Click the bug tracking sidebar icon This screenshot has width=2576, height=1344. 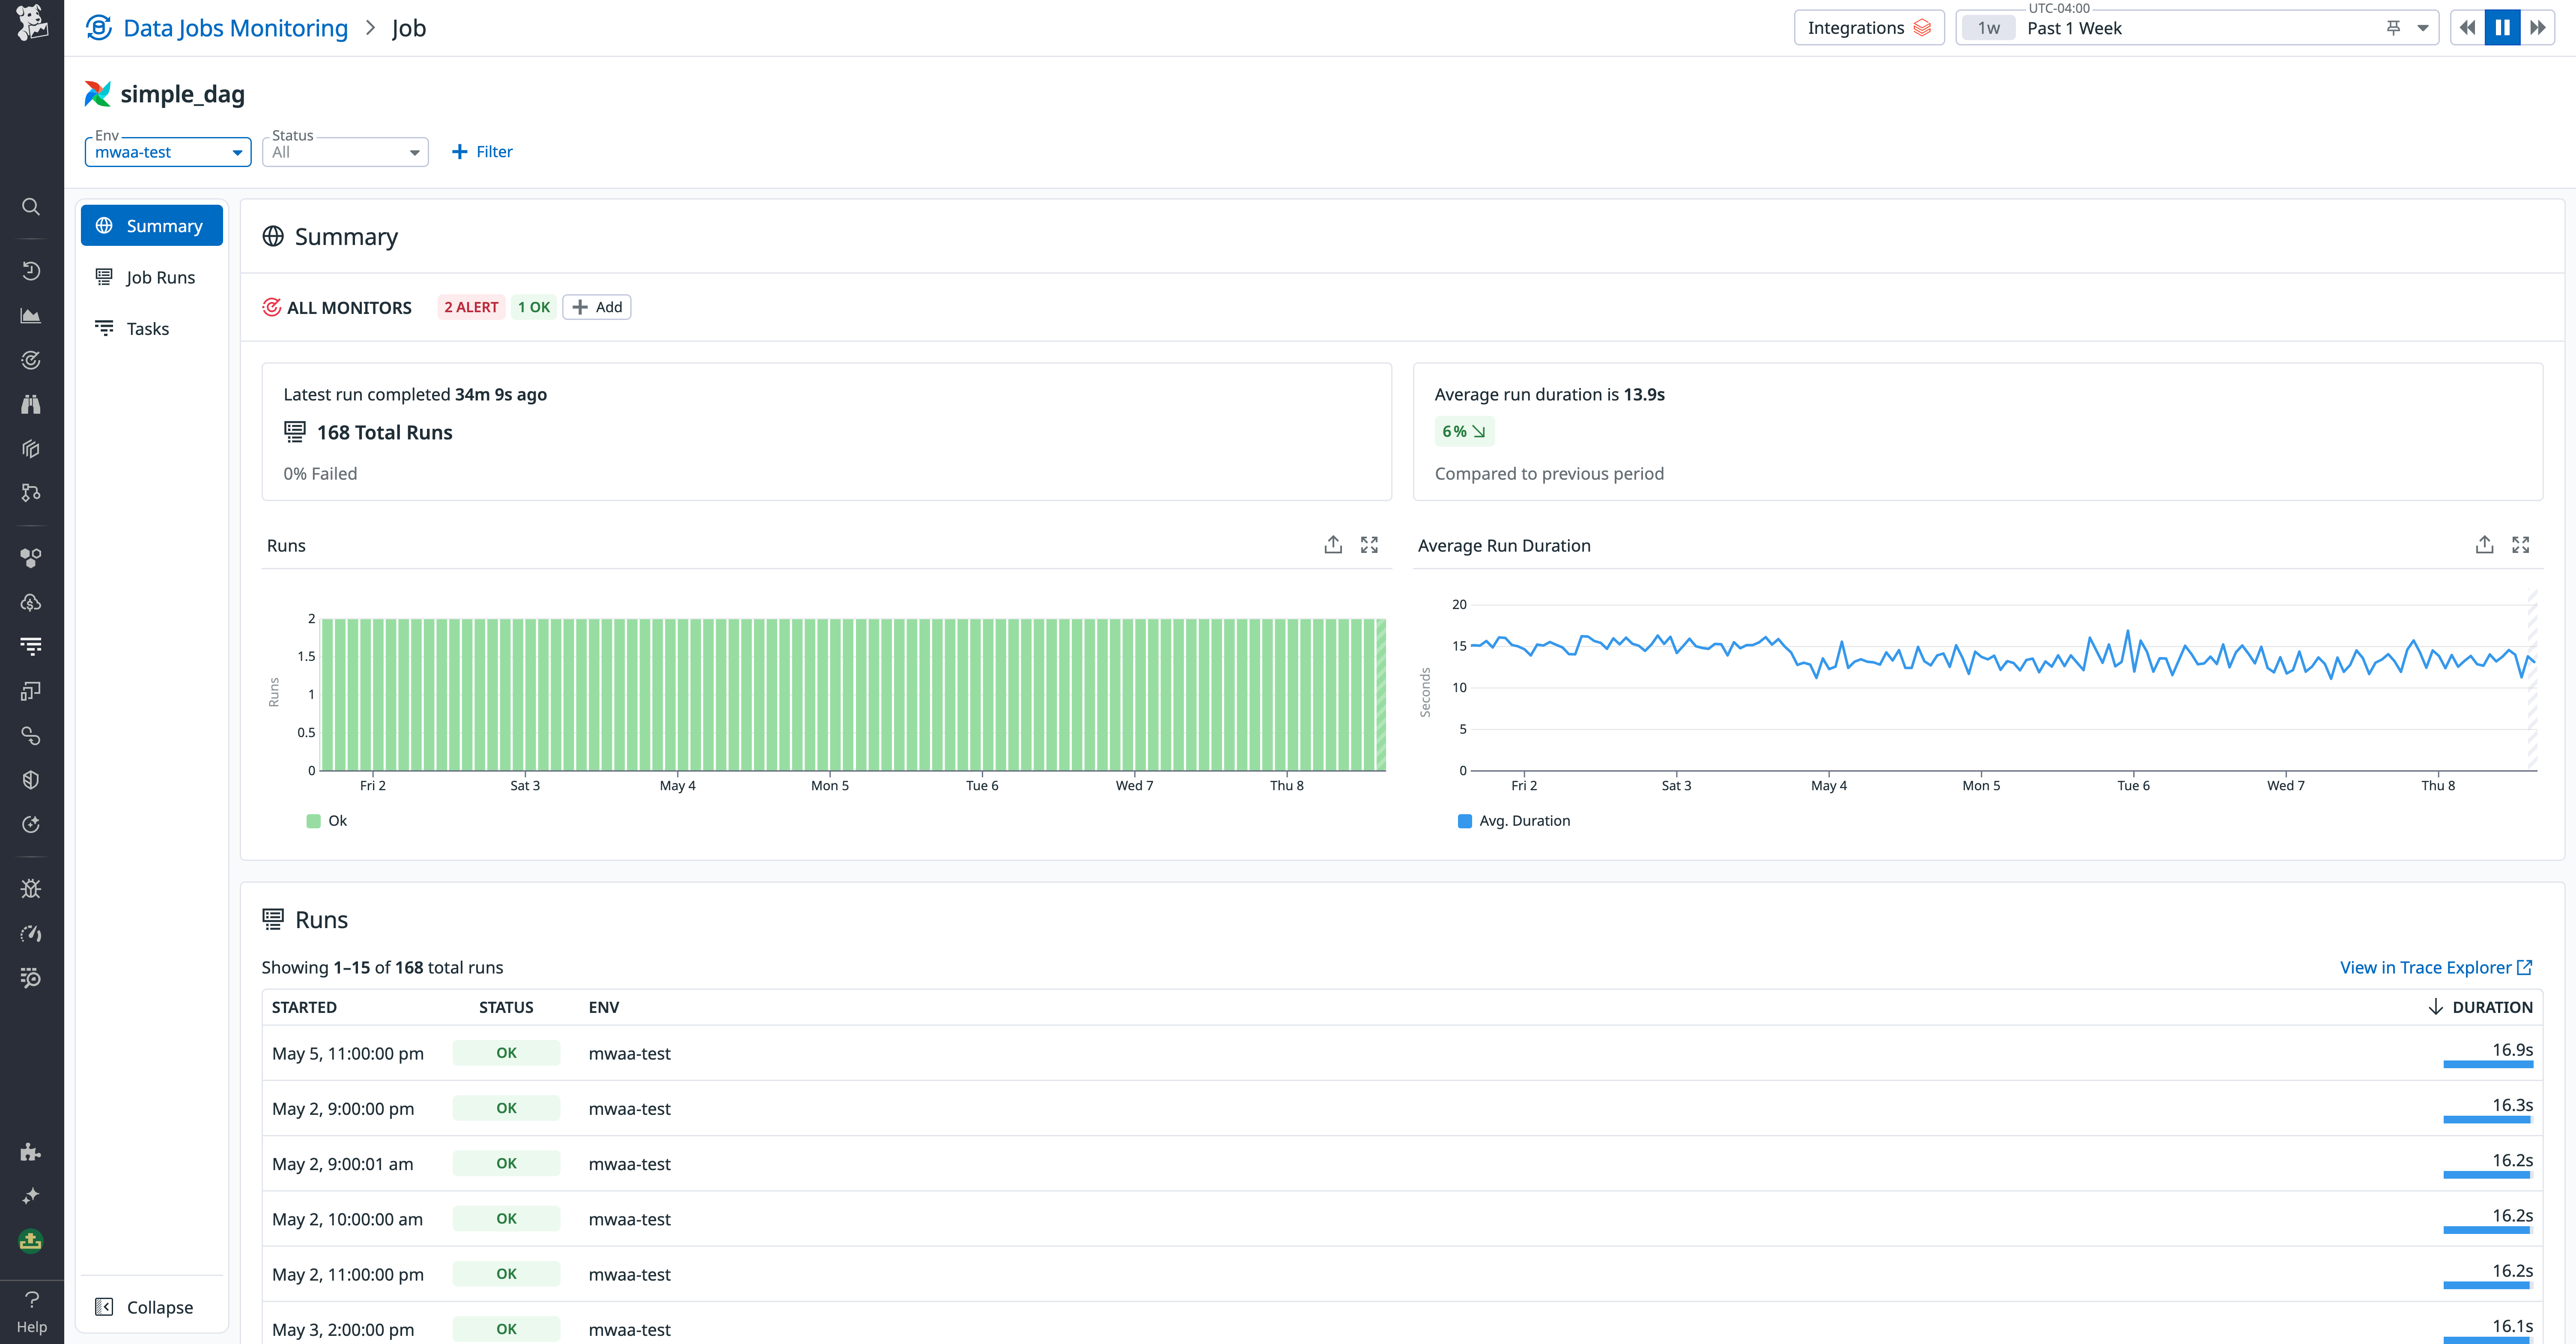pyautogui.click(x=31, y=889)
